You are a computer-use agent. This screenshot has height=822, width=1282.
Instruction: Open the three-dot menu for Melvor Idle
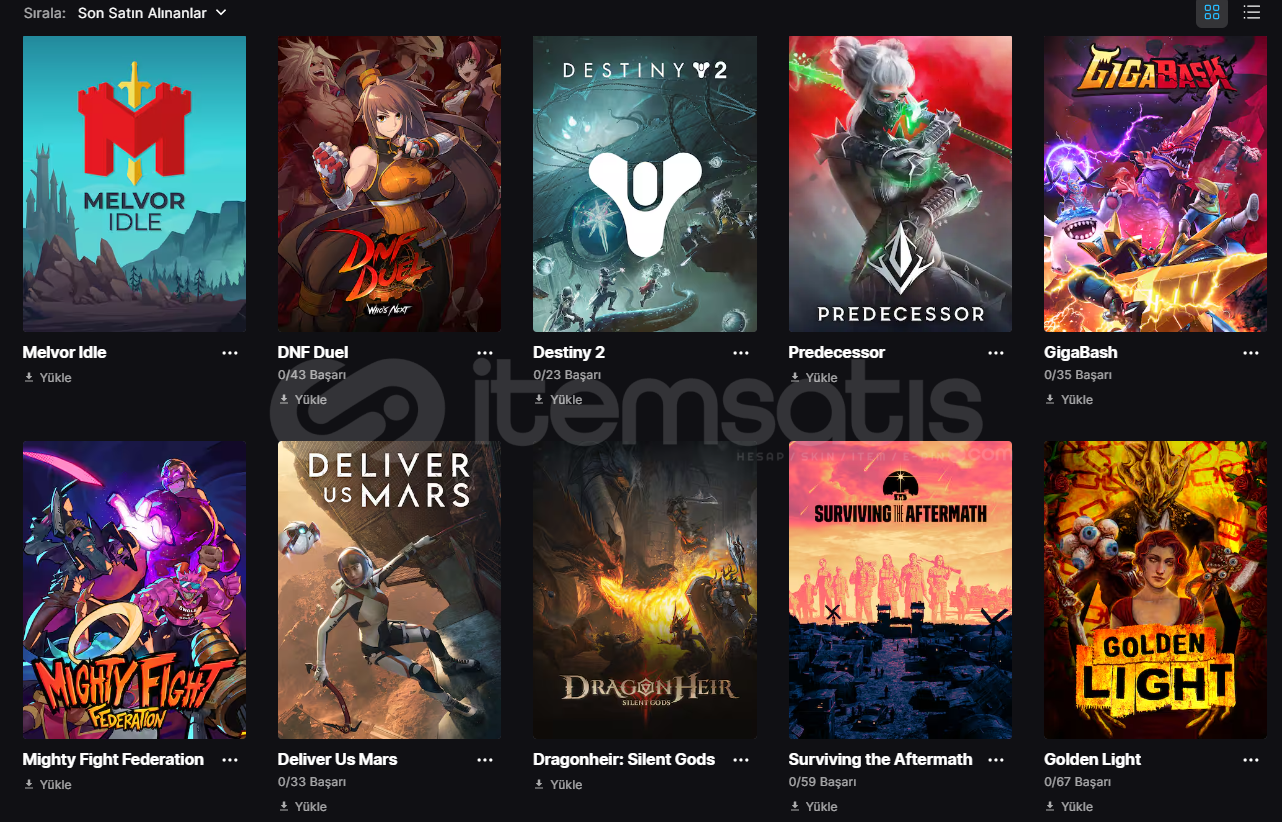coord(230,353)
